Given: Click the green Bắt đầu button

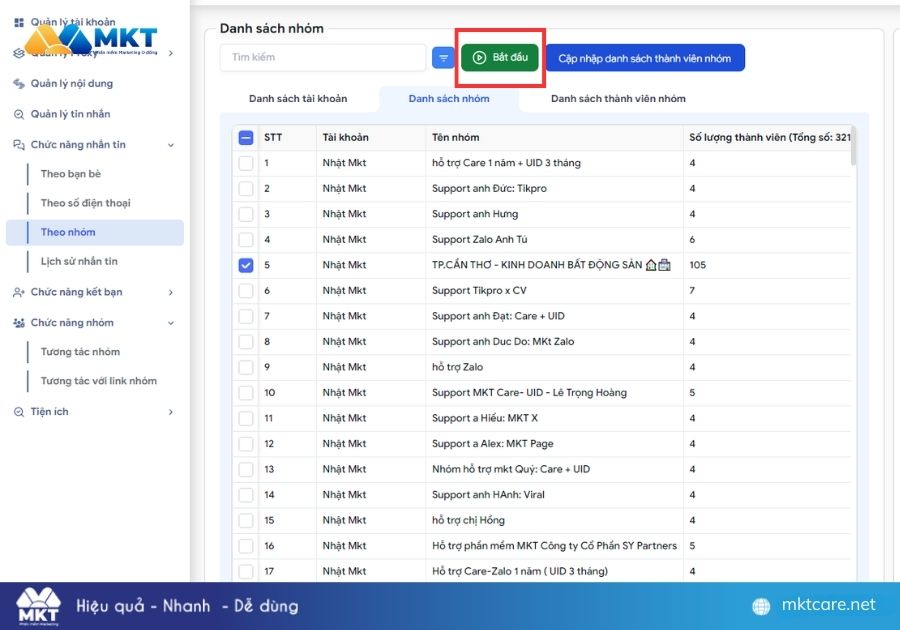Looking at the screenshot, I should 500,57.
